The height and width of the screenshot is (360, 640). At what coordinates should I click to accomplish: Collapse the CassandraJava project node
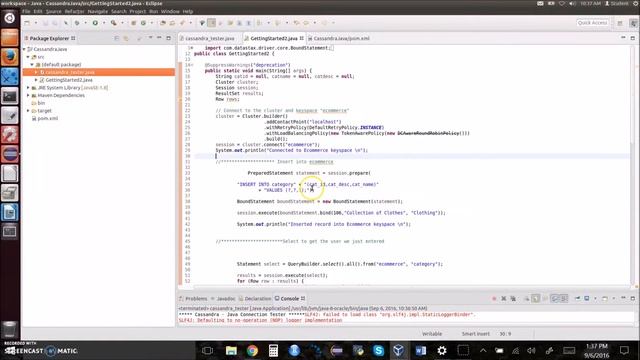[x=24, y=49]
